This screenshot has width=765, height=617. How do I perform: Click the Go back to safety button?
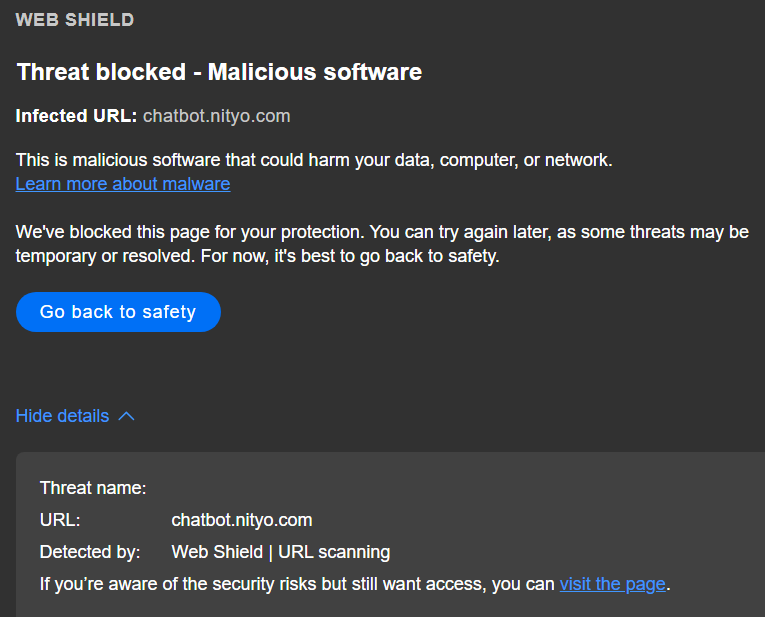pos(118,312)
